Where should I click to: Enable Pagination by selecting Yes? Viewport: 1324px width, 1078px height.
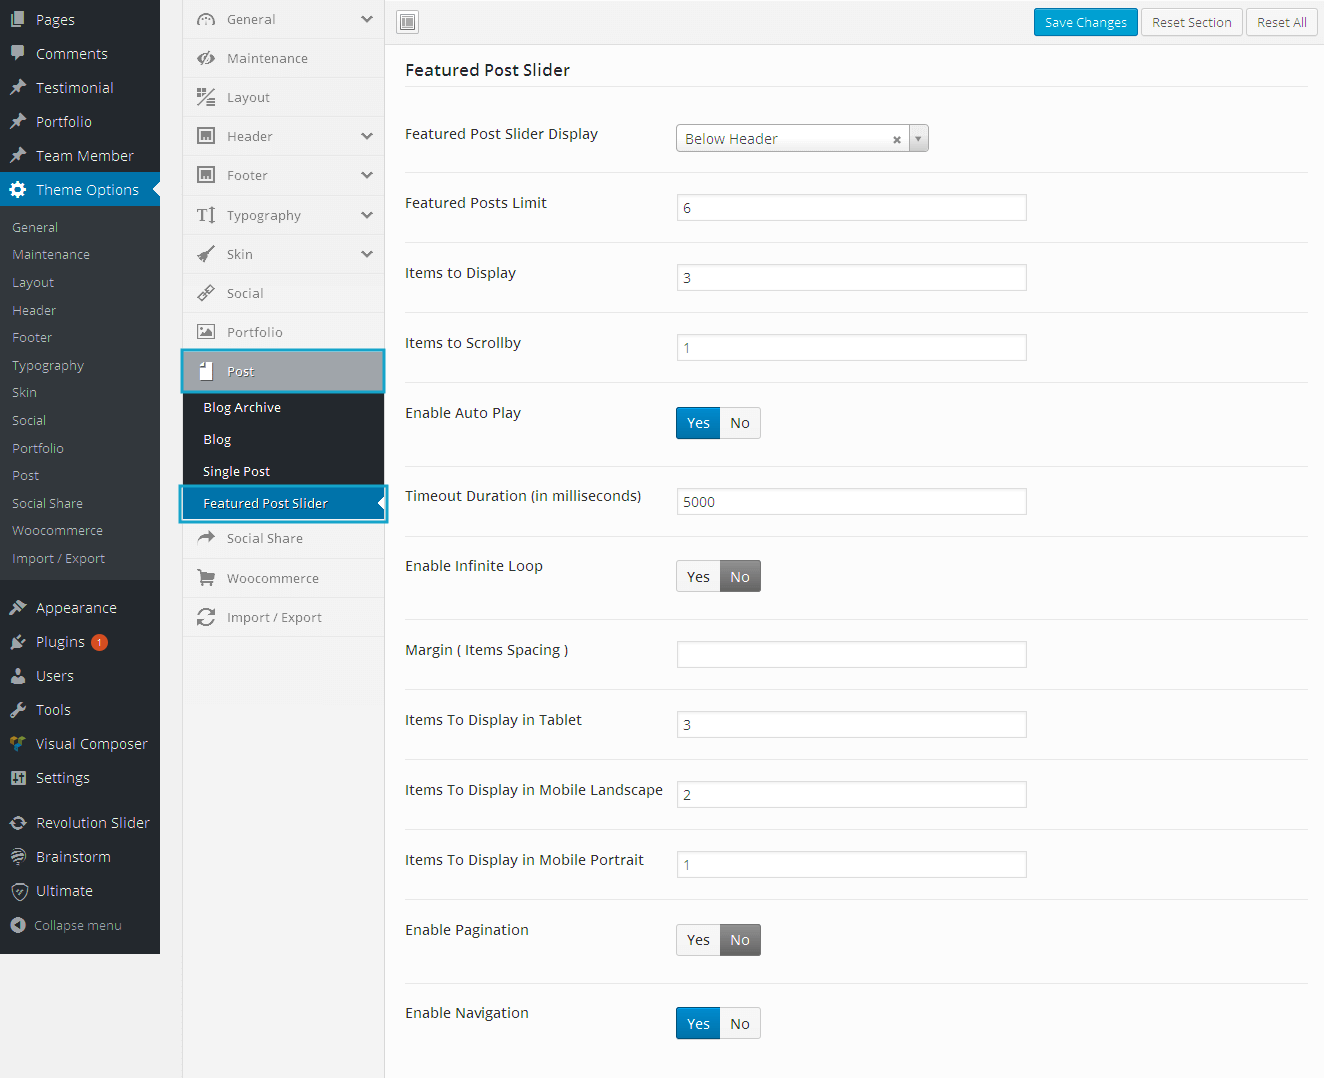[x=698, y=940]
